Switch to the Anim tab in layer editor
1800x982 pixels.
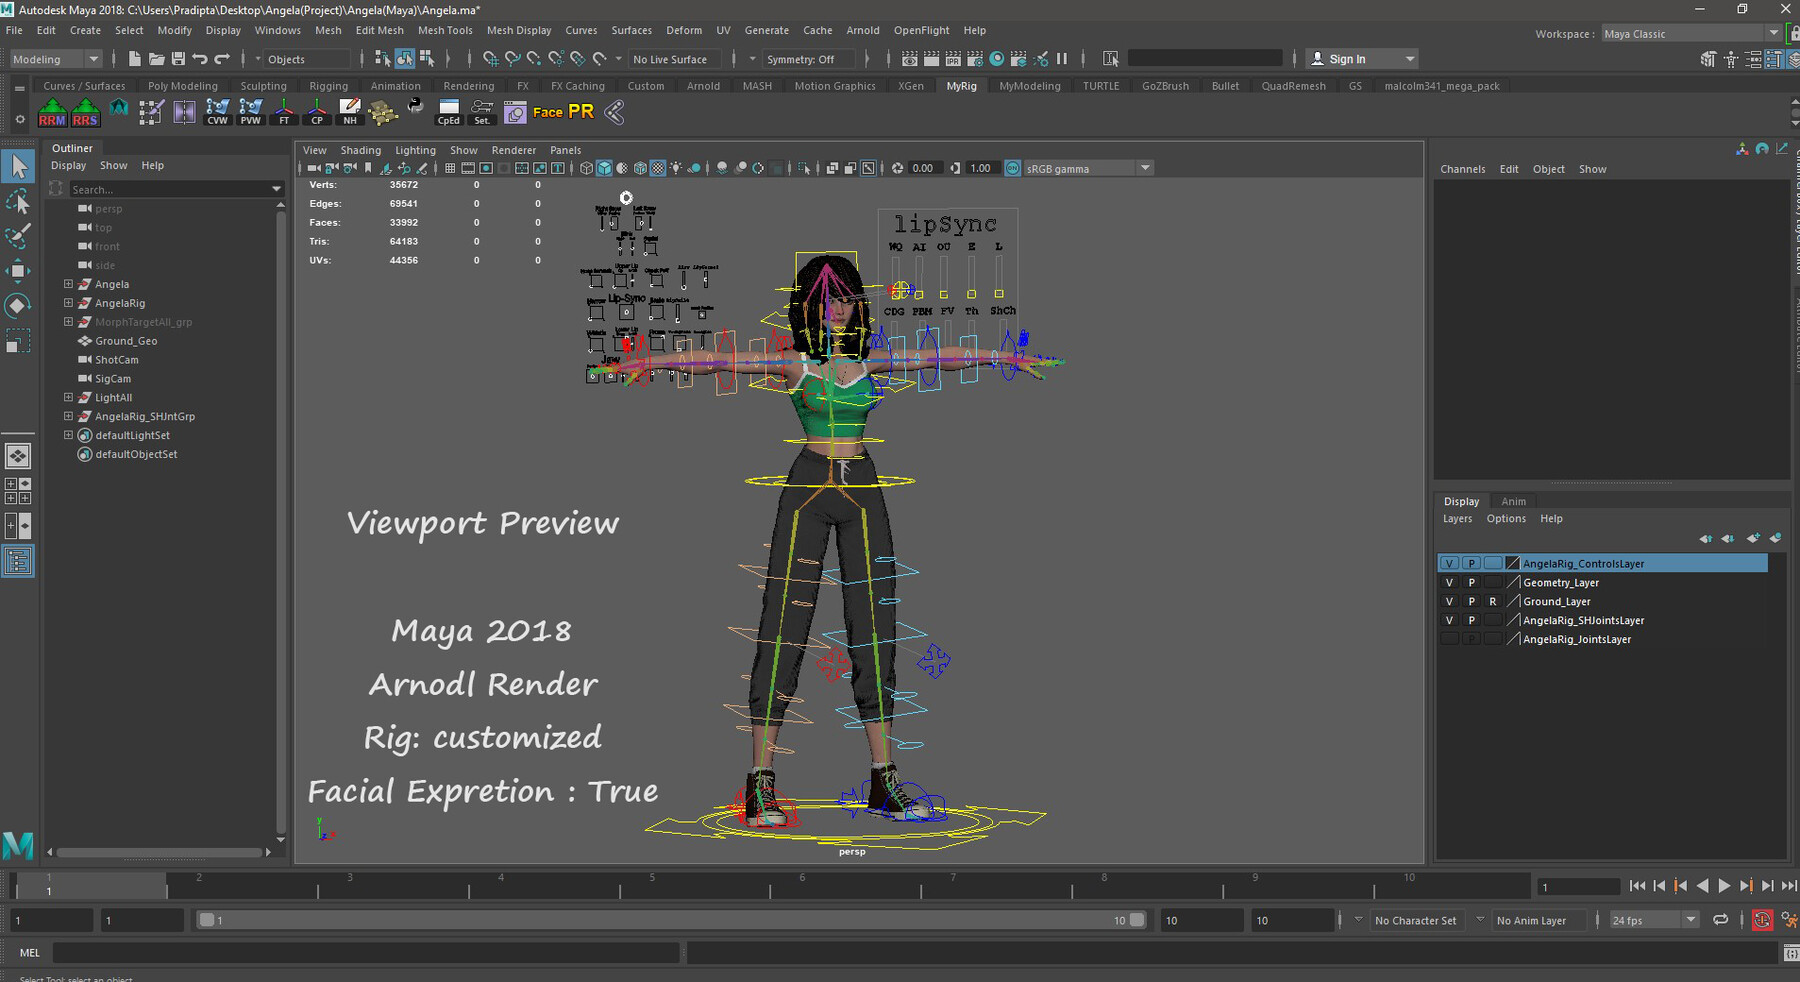coord(1513,500)
